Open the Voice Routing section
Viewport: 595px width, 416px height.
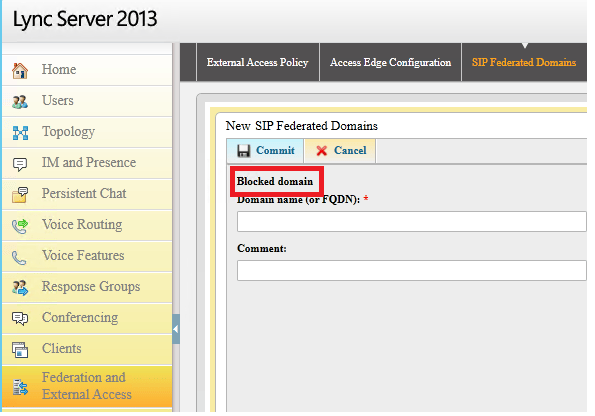pyautogui.click(x=87, y=226)
